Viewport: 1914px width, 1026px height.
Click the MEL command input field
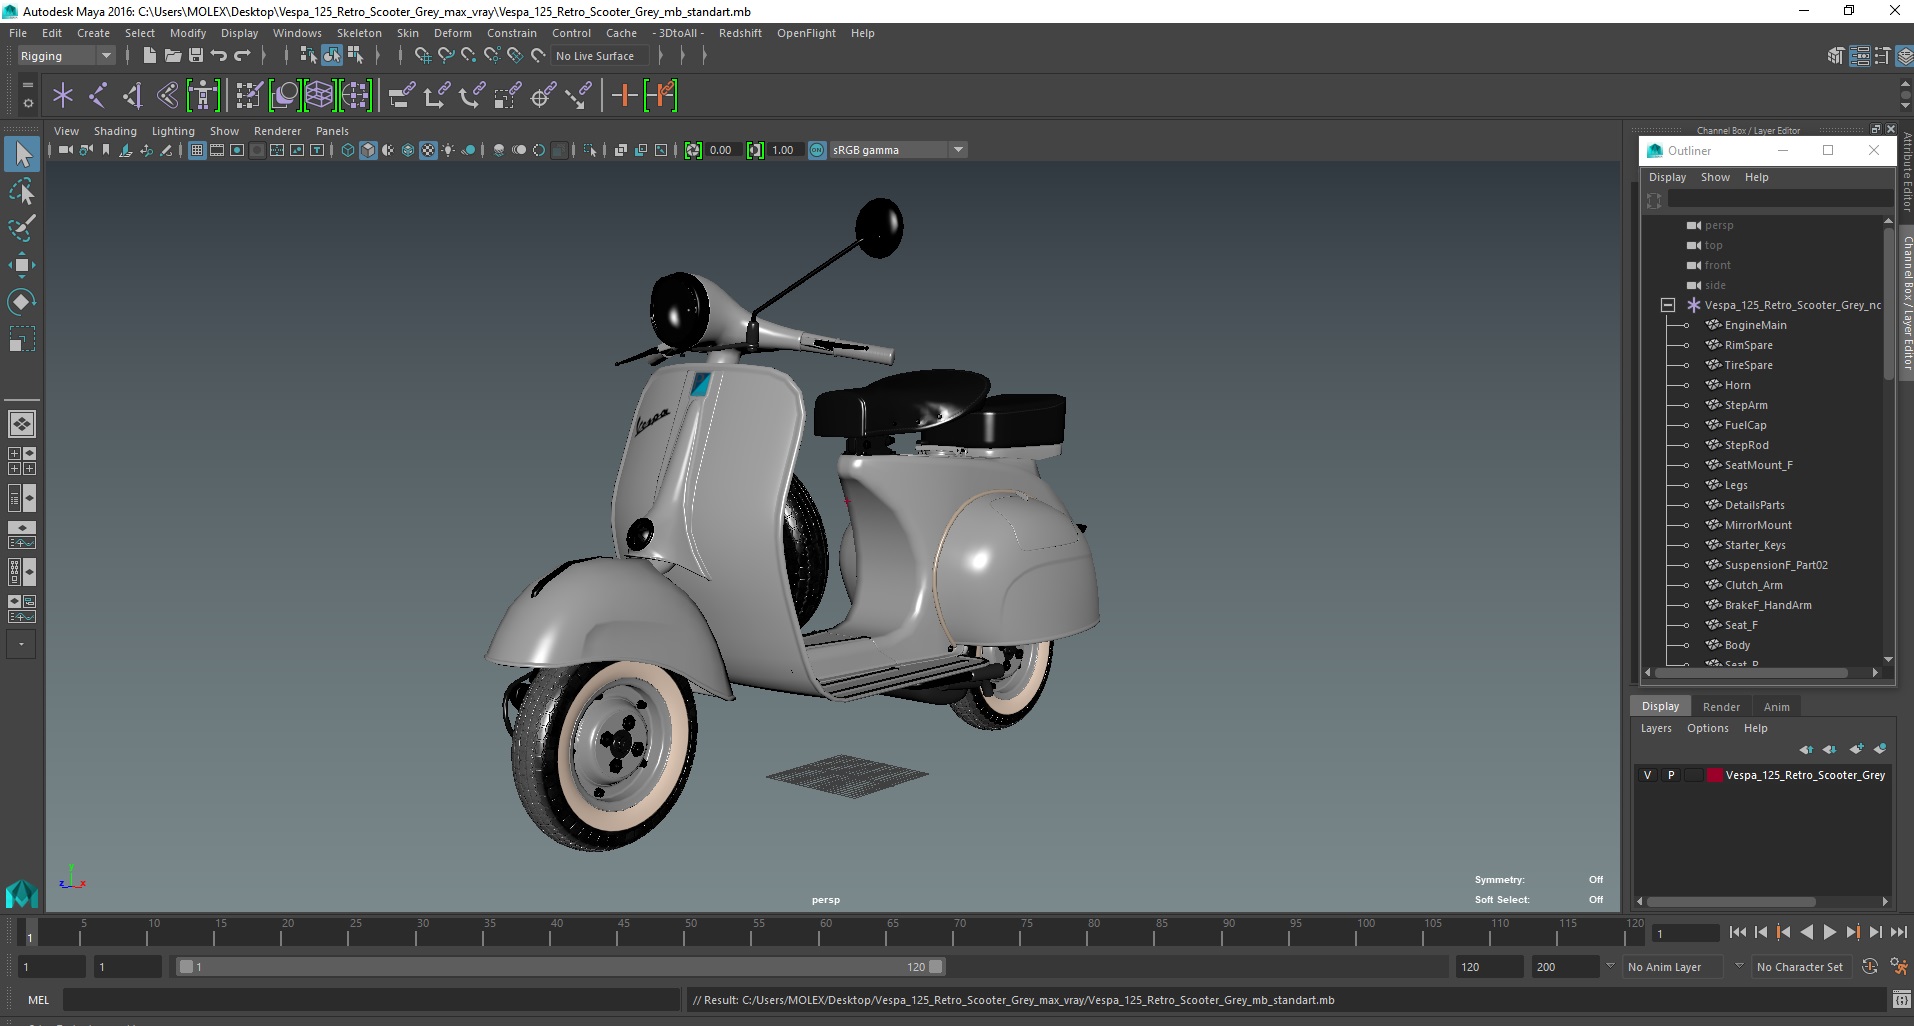coord(371,1000)
